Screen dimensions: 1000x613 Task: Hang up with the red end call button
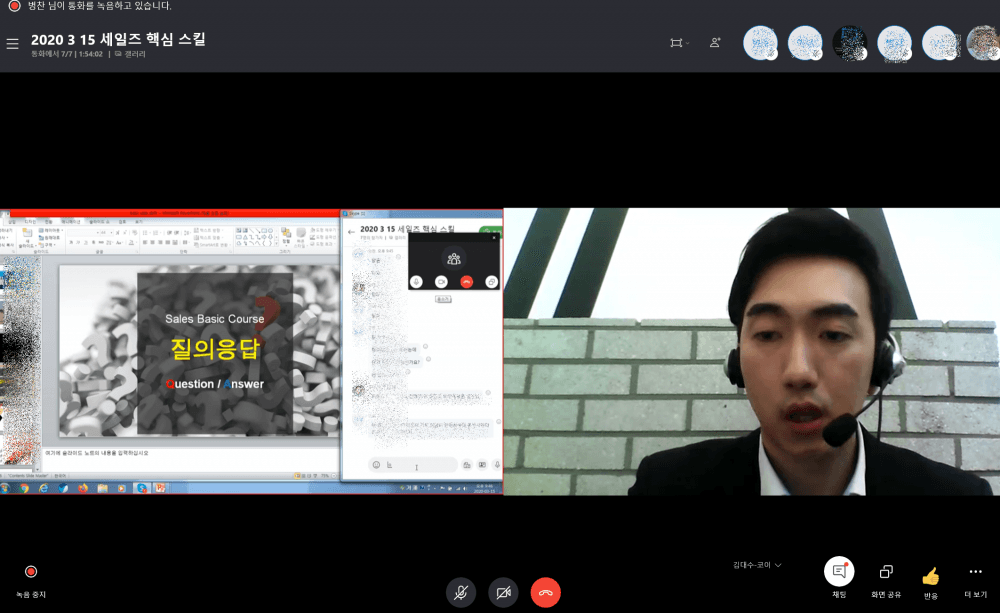pos(545,592)
